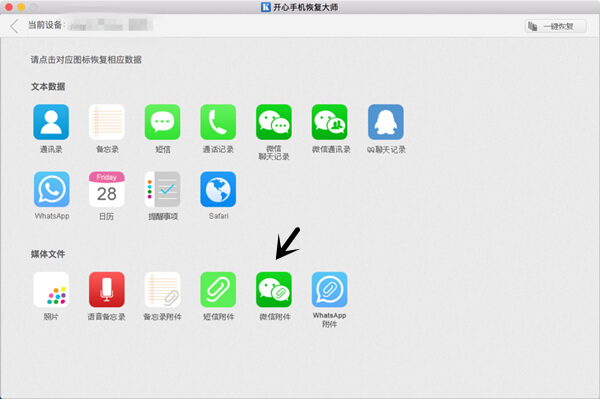This screenshot has width=600, height=399.
Task: Open the 微信通讯录 WeChat contacts icon
Action: (x=329, y=122)
